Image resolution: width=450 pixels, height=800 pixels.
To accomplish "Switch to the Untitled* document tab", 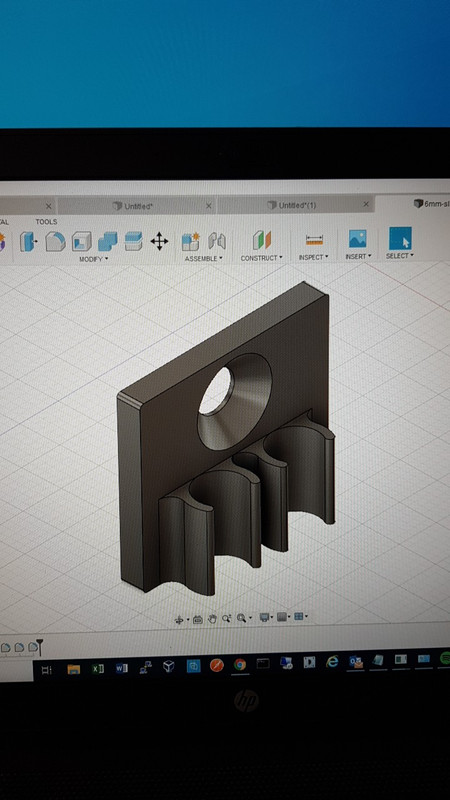I will (137, 206).
